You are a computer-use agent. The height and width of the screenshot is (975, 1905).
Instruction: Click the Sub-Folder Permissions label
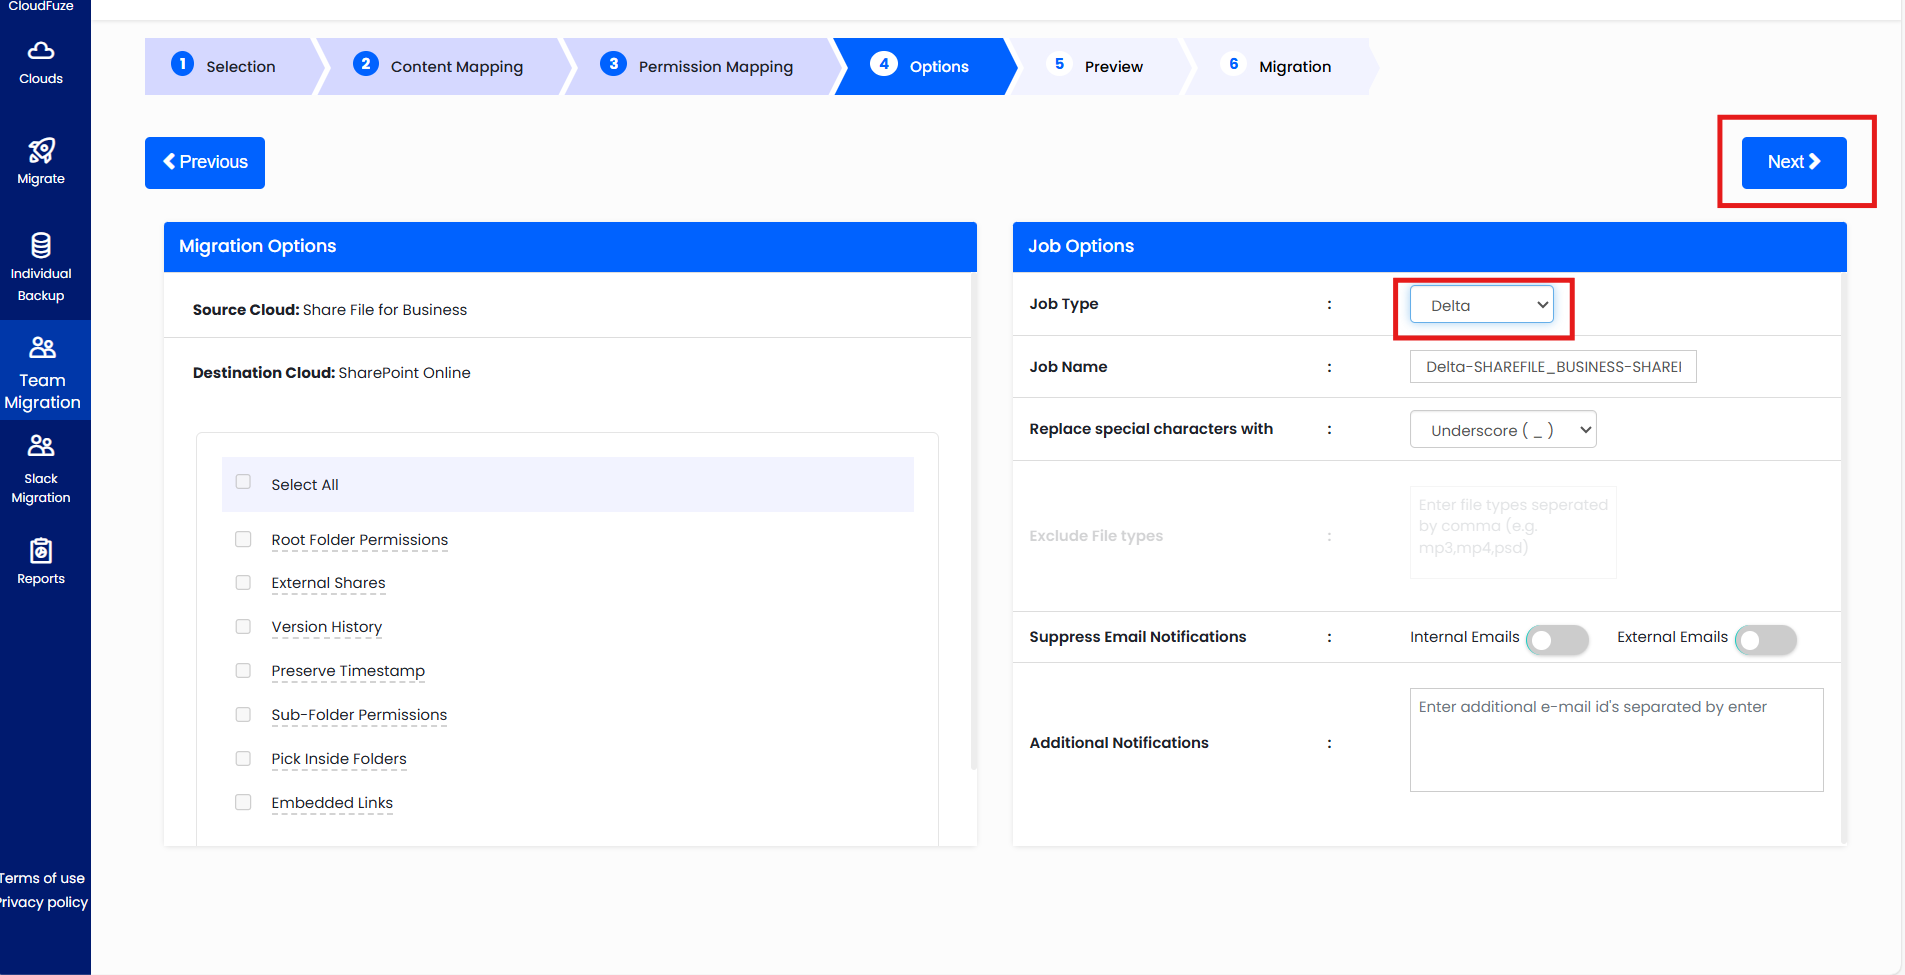click(x=359, y=715)
